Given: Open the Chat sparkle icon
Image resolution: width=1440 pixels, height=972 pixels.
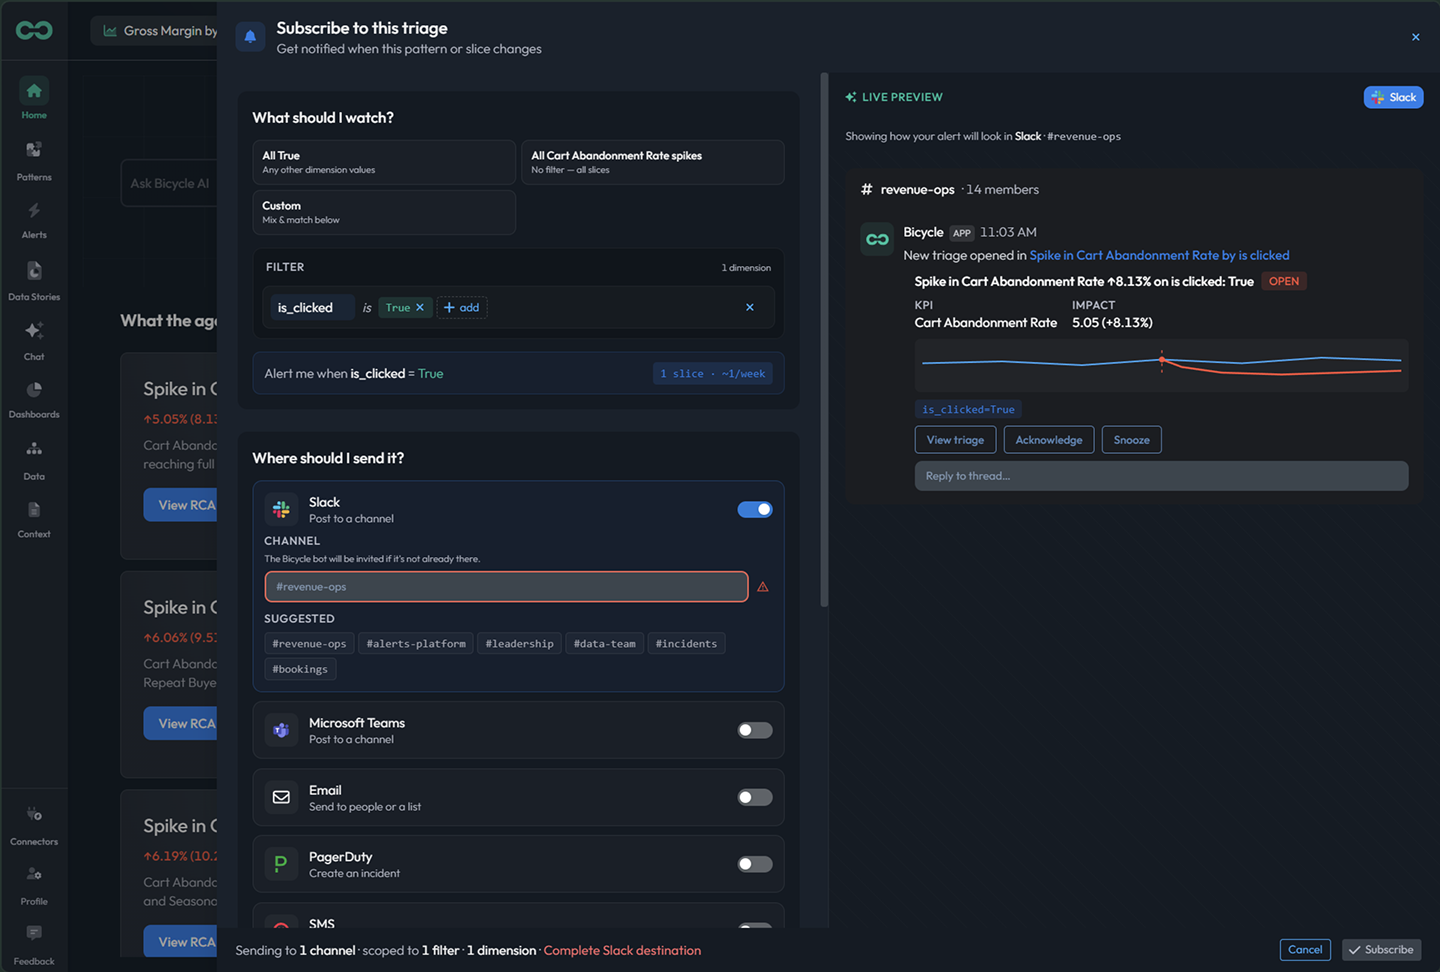Looking at the screenshot, I should click(34, 331).
